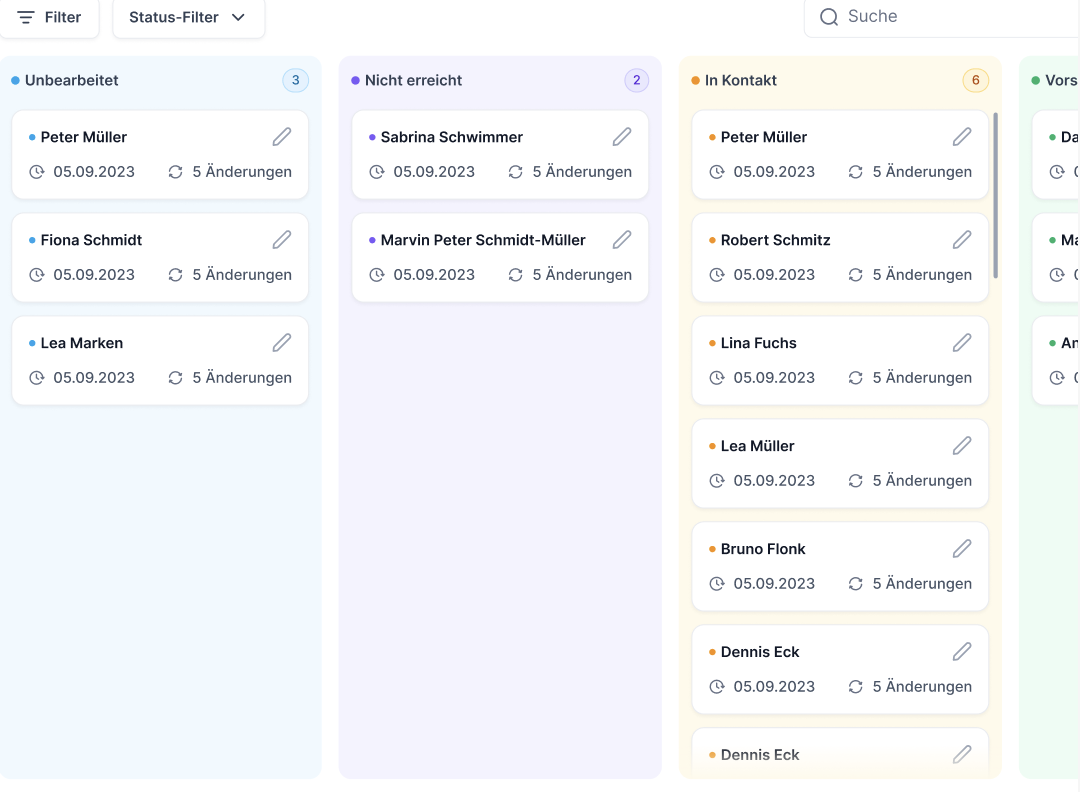The image size is (1080, 792).
Task: Click 5 Änderungen on Fiona Schmidt card
Action: coord(242,275)
